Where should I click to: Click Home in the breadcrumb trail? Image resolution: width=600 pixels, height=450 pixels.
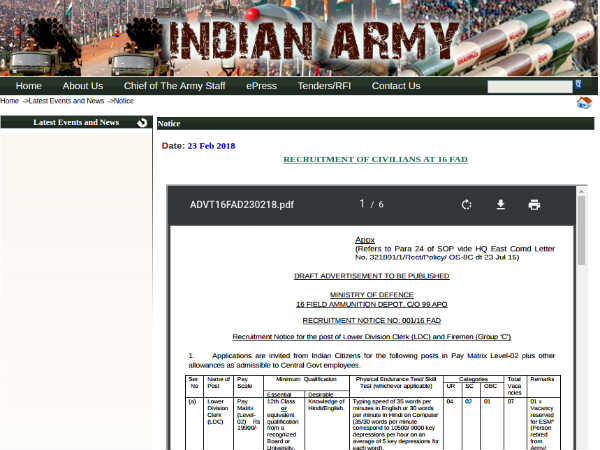(10, 101)
